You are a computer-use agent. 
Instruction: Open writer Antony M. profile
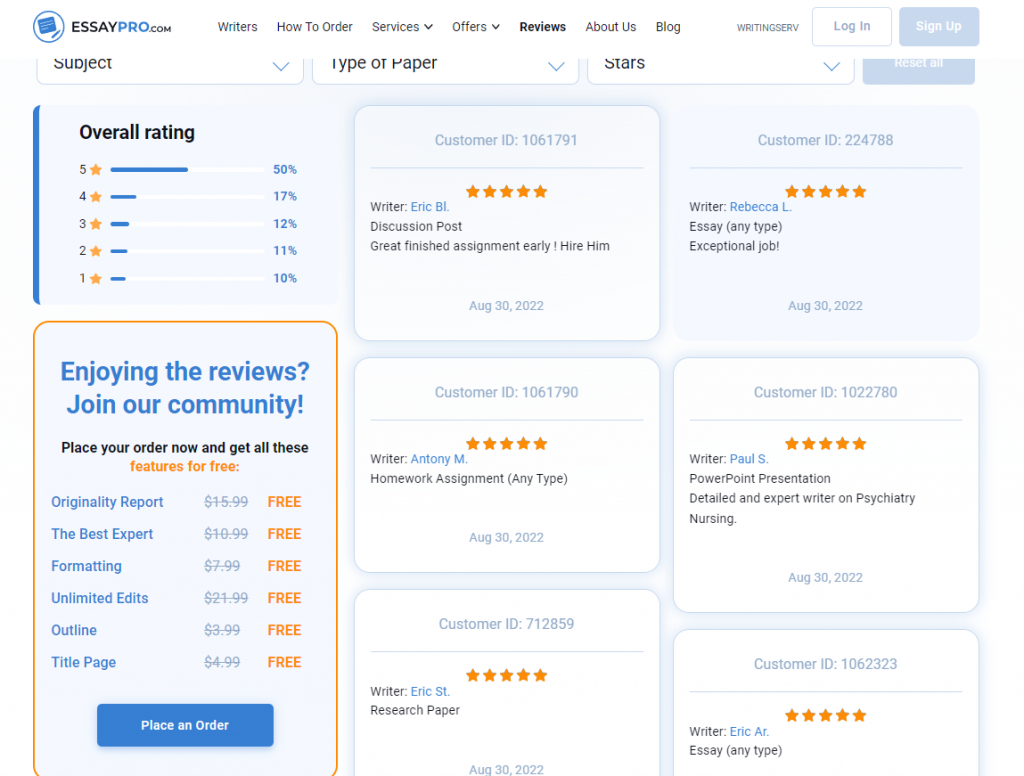pyautogui.click(x=439, y=459)
